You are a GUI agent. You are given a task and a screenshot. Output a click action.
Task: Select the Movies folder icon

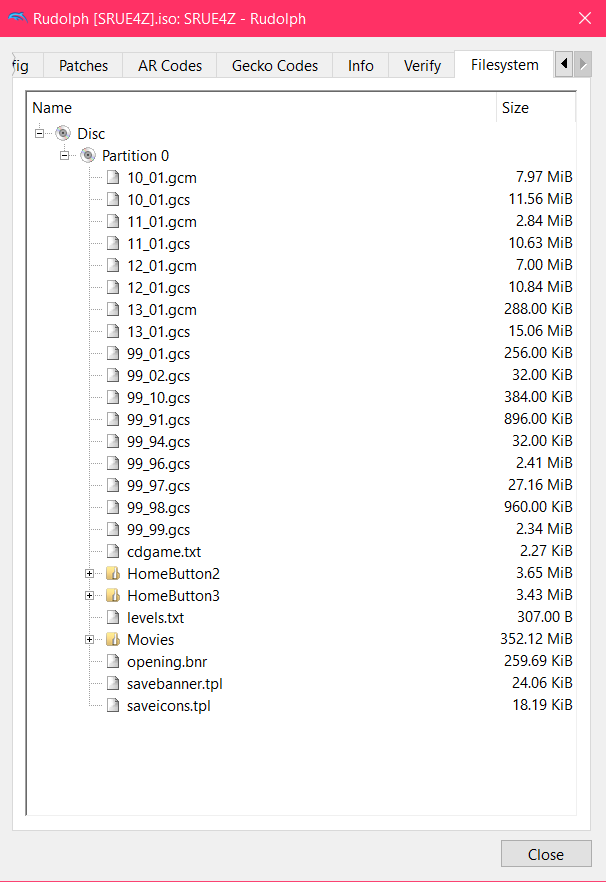tap(113, 640)
